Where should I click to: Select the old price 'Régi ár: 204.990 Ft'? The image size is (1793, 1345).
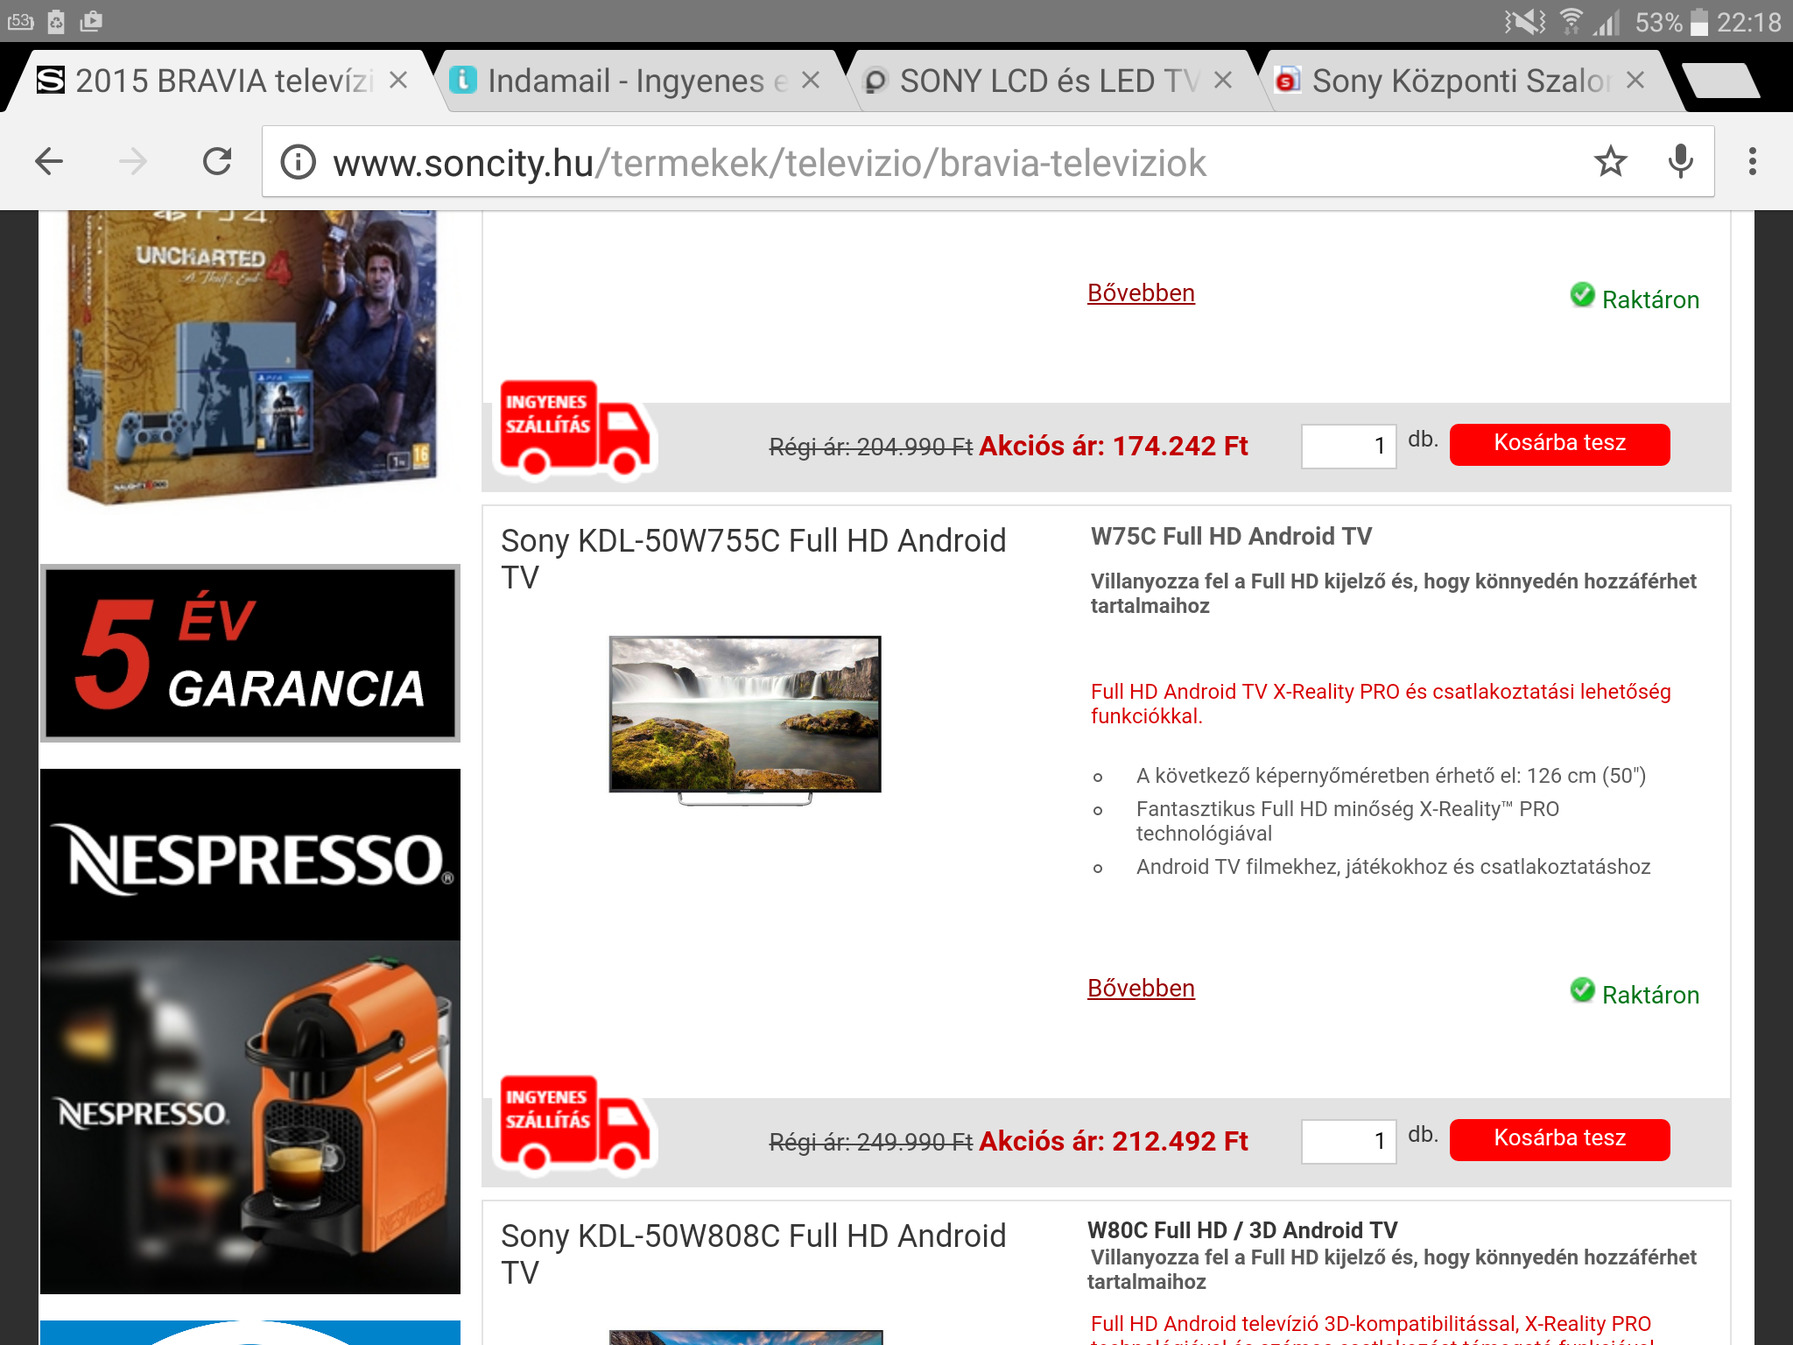click(871, 447)
